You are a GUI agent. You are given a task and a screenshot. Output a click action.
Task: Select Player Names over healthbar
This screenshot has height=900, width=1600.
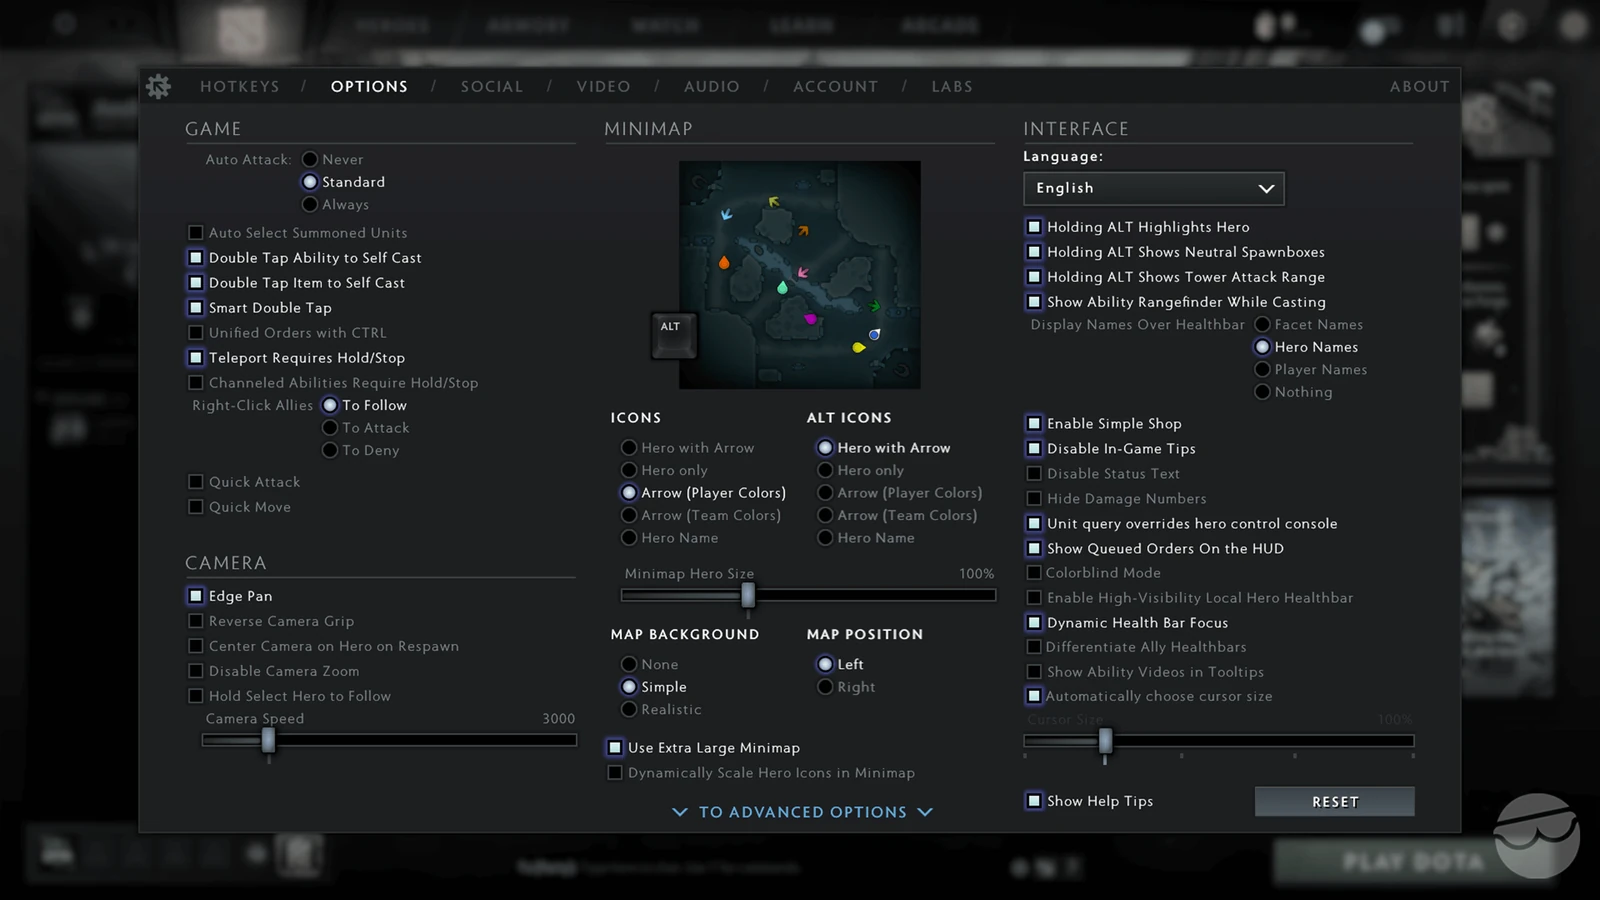tap(1262, 369)
